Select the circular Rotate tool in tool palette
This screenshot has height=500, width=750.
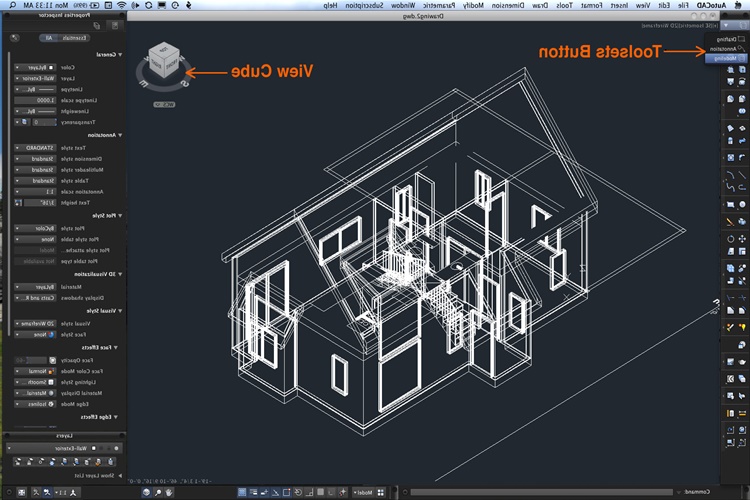click(x=731, y=239)
